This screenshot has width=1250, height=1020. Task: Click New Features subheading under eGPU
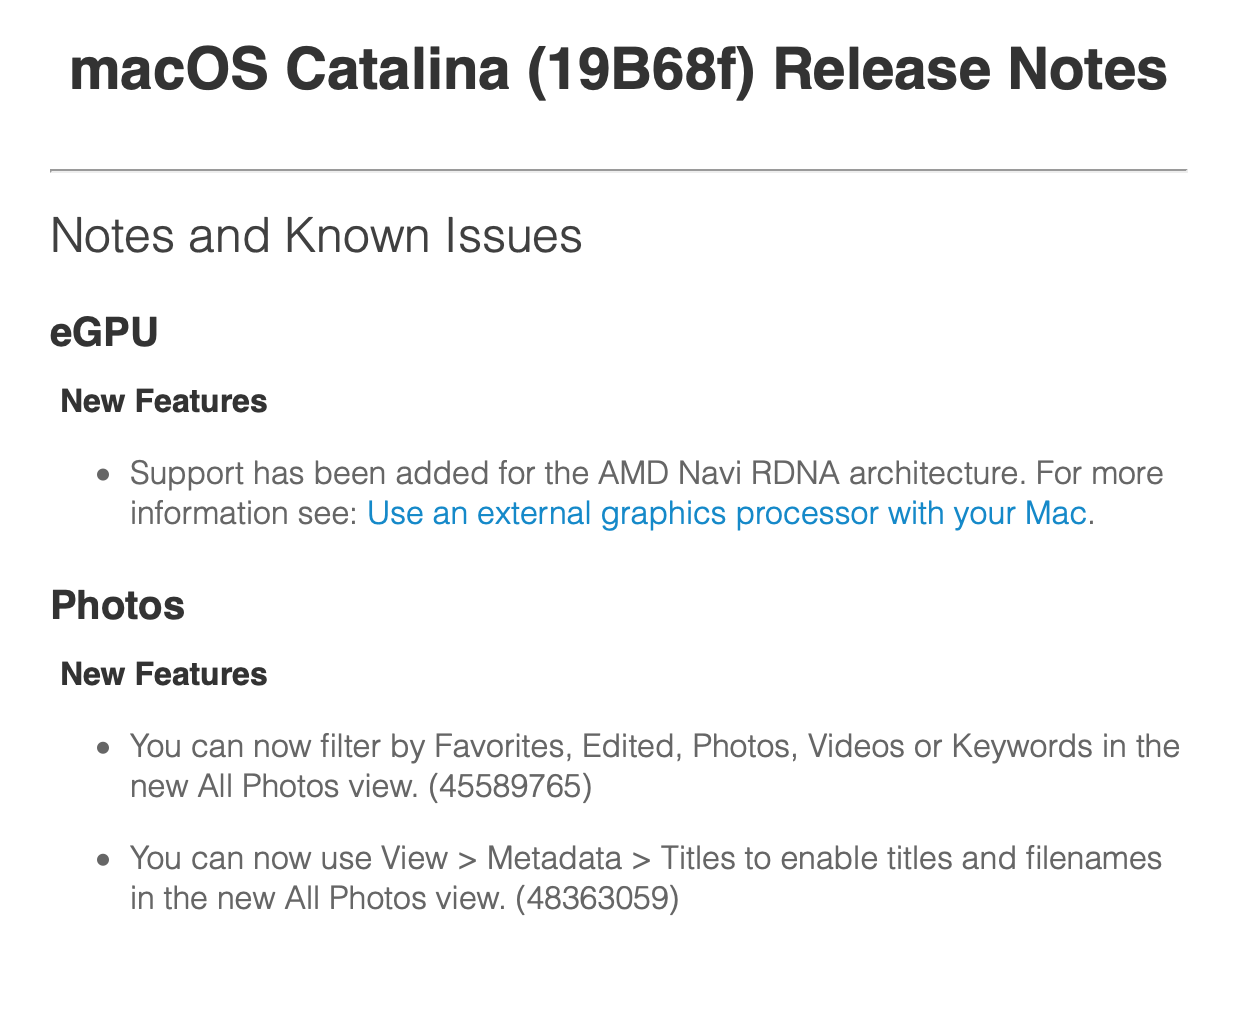click(164, 402)
